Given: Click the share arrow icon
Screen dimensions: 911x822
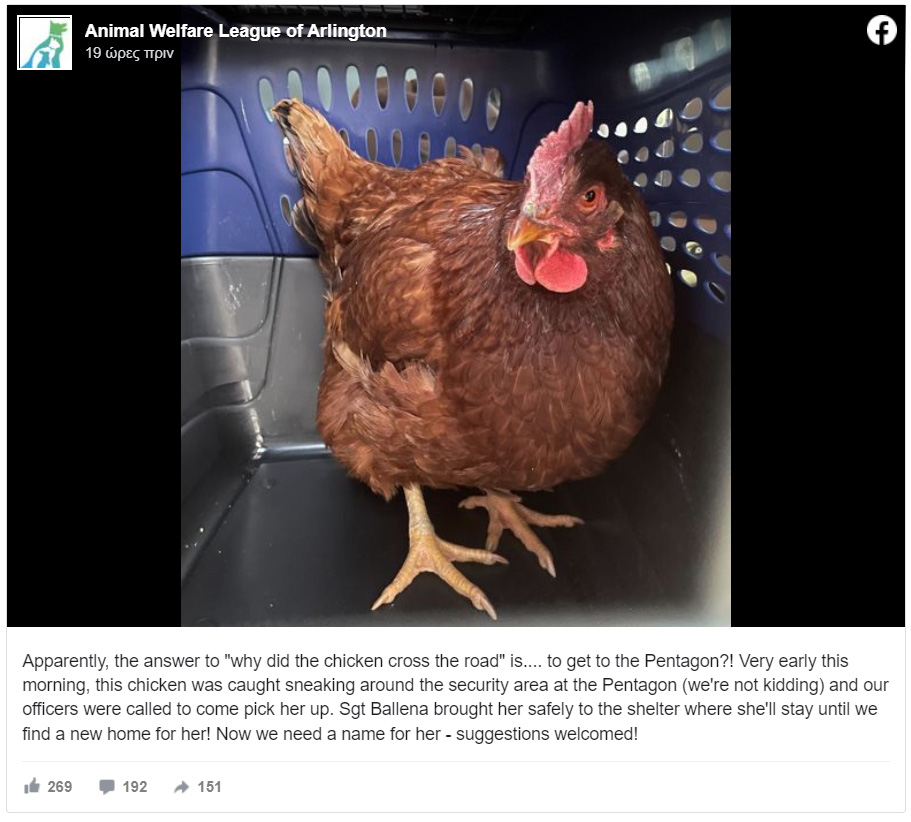Looking at the screenshot, I should tap(182, 787).
